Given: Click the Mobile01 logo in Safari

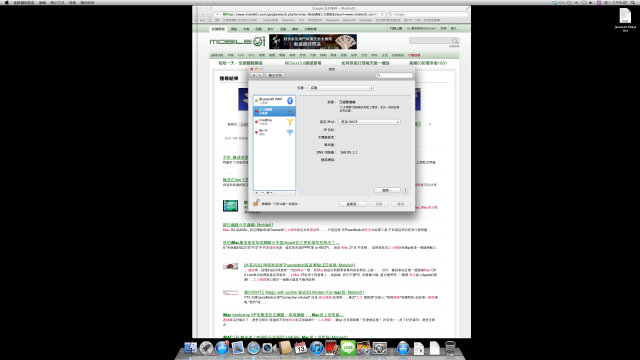Looking at the screenshot, I should [237, 41].
